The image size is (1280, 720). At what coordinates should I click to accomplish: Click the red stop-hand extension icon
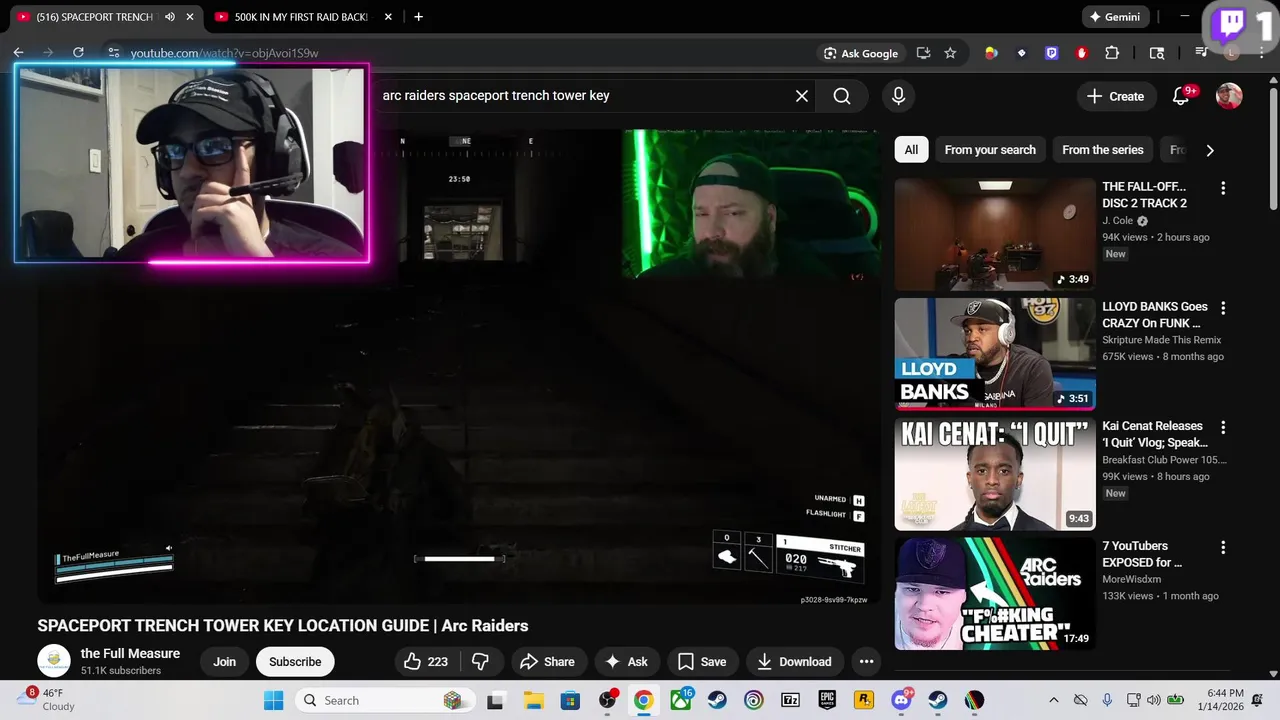(x=1082, y=53)
